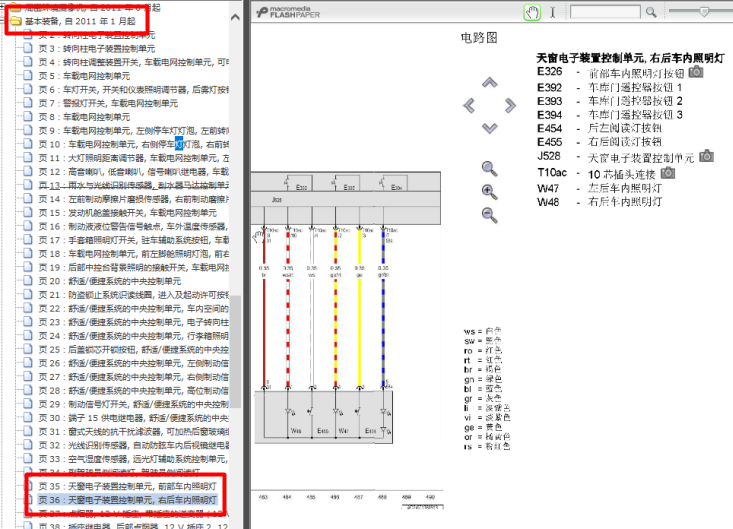The image size is (733, 529).
Task: Open page 25 后盖锁芯开锁按钮 entry
Action: coord(133,349)
